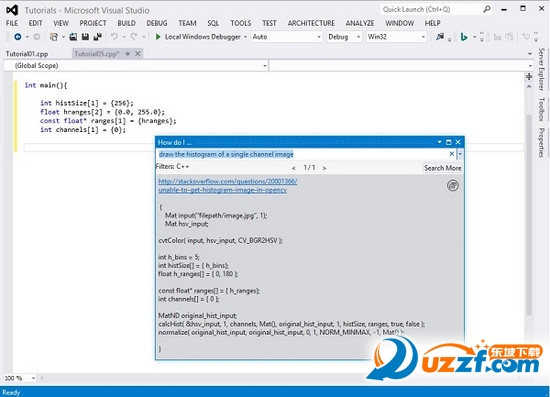Click the Search More button
This screenshot has height=397, width=550.
(x=443, y=168)
